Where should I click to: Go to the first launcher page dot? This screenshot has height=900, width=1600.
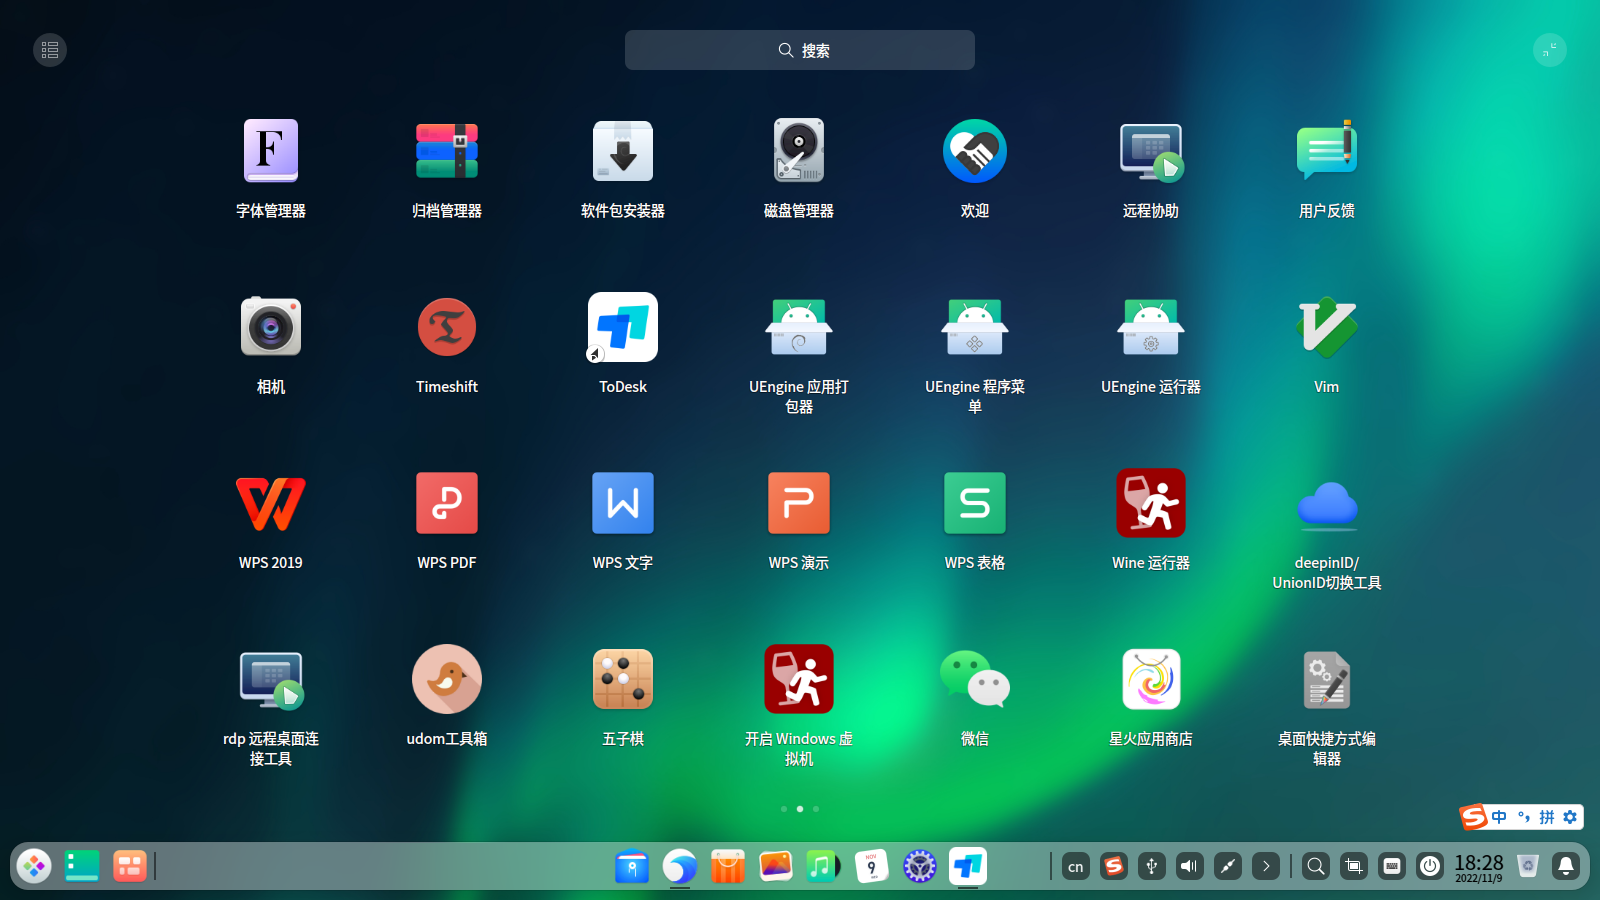pyautogui.click(x=784, y=809)
